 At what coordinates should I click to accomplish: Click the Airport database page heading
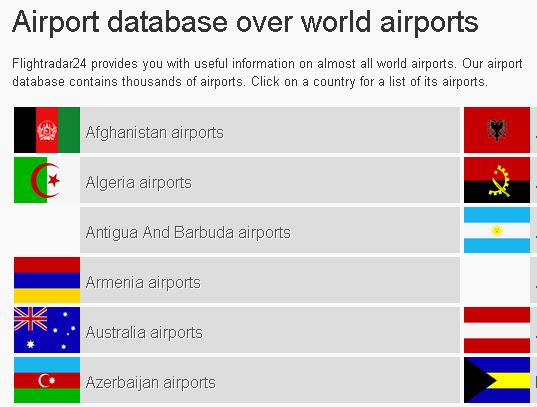pyautogui.click(x=245, y=22)
